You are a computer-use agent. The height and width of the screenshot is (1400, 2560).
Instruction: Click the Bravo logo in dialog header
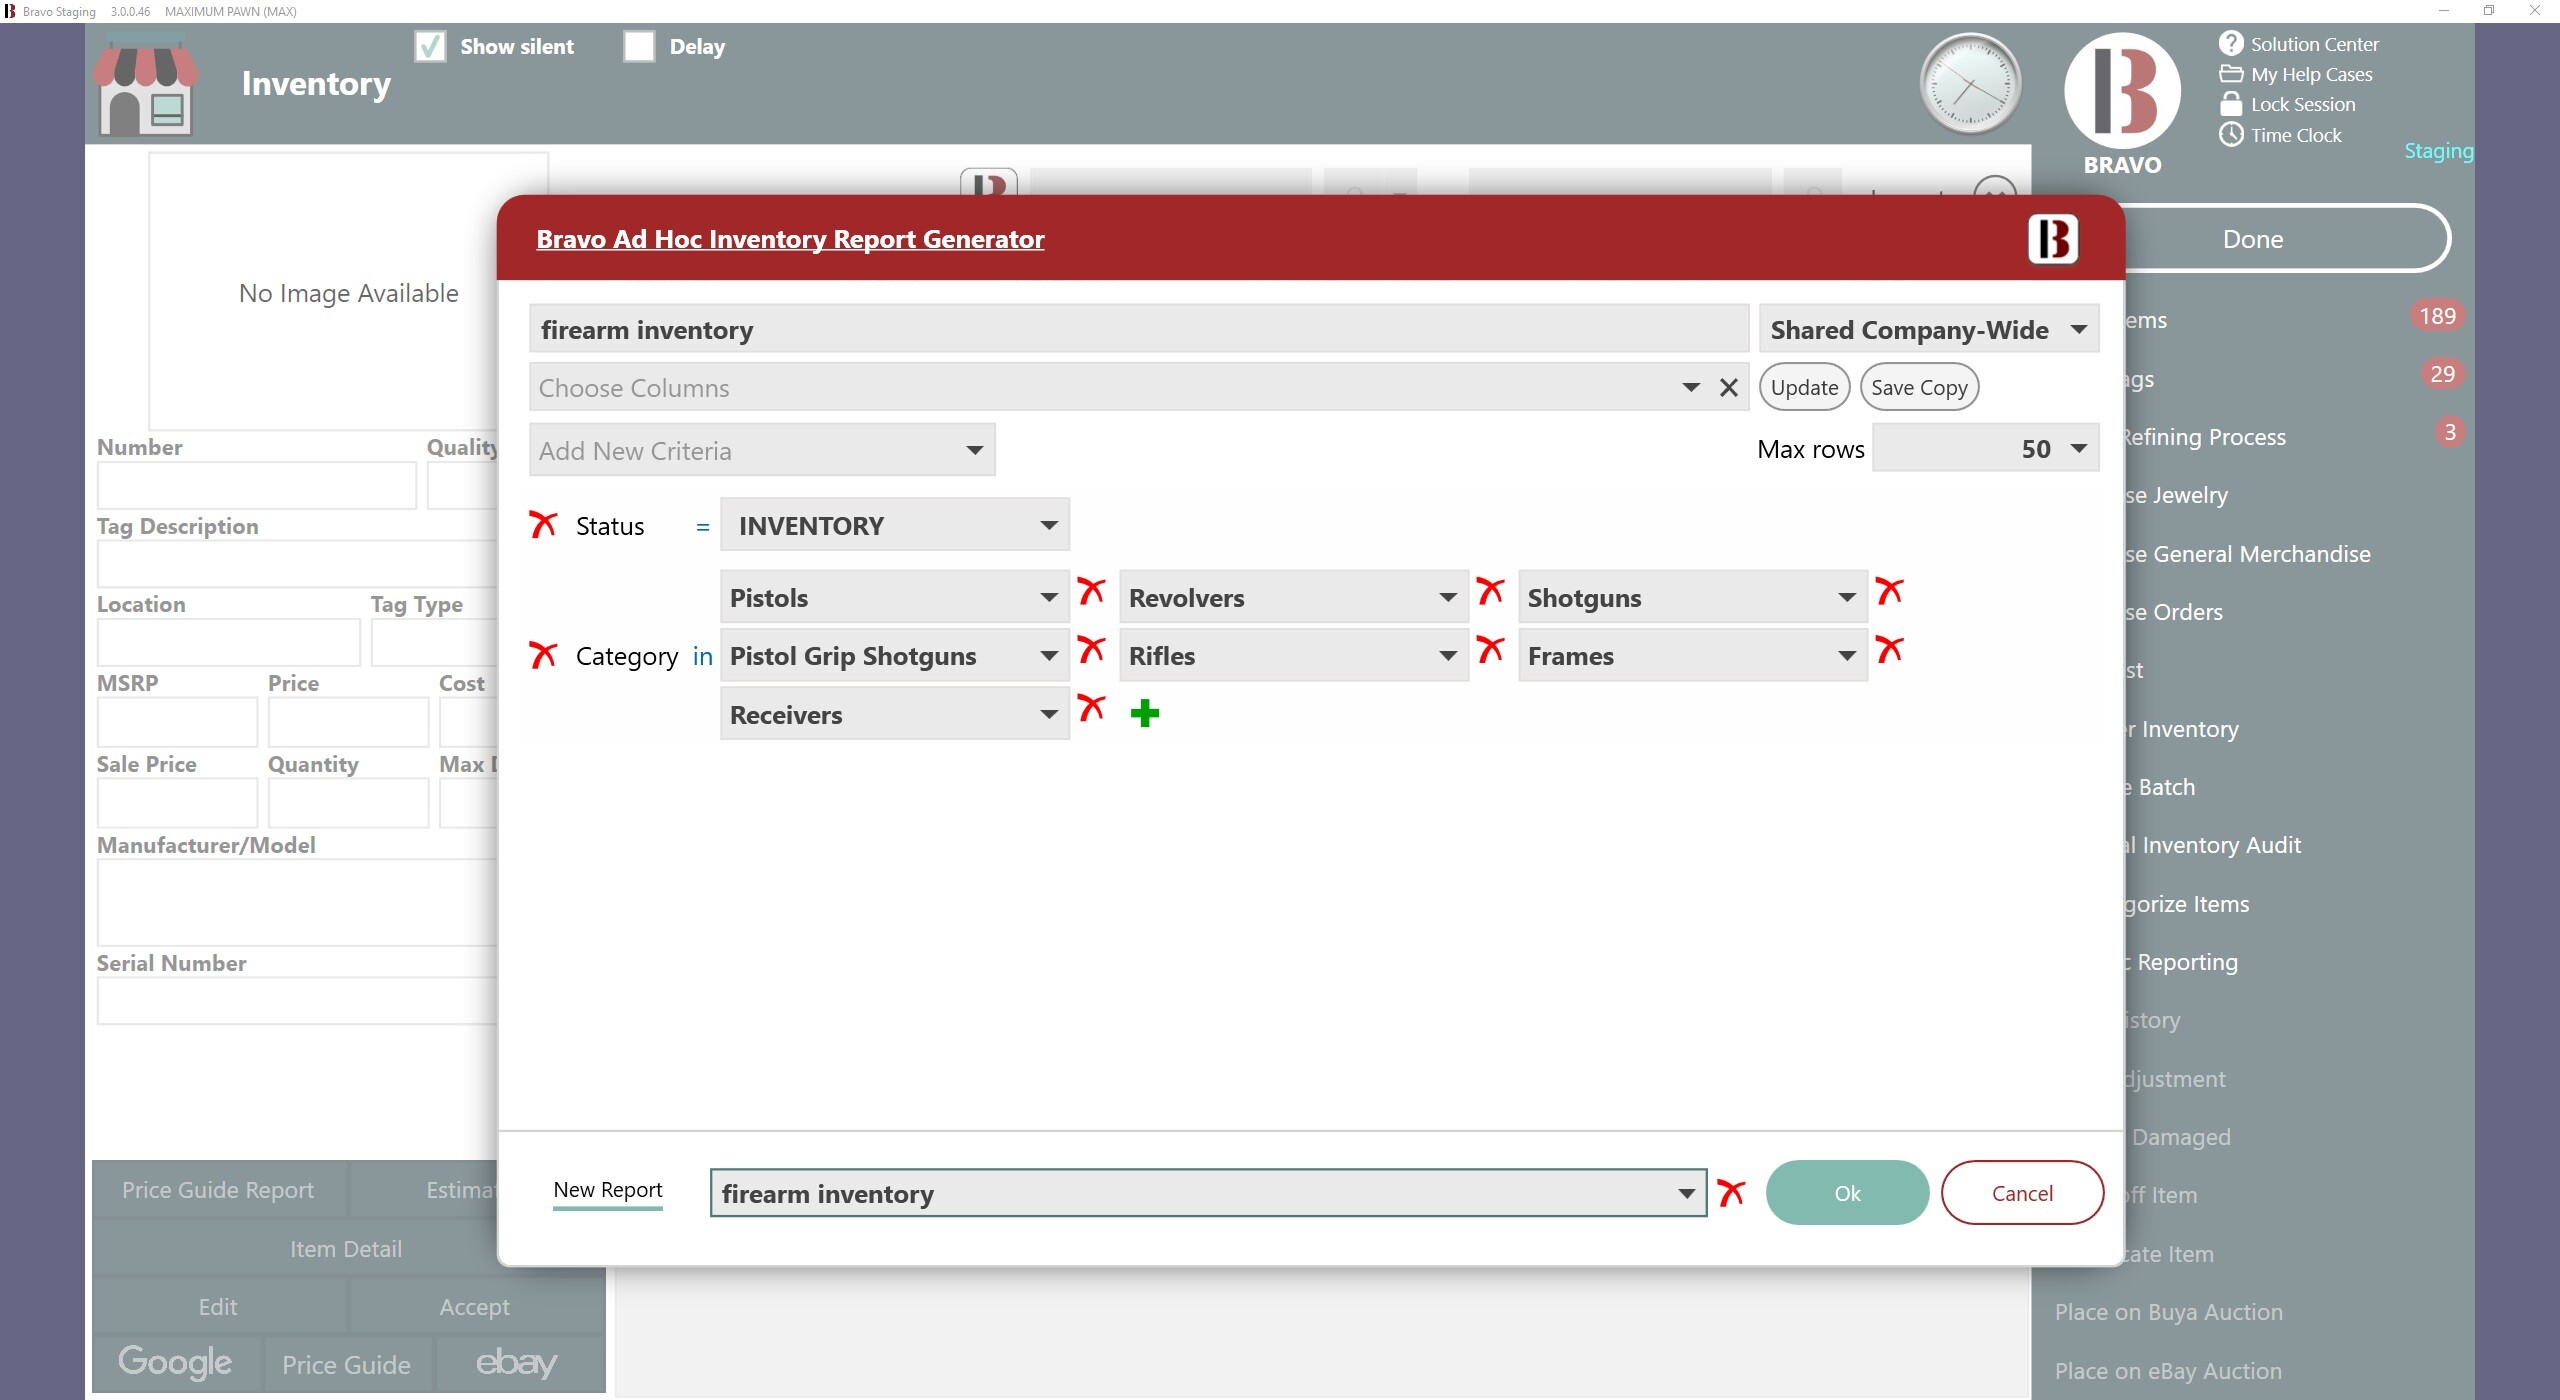pos(2052,239)
